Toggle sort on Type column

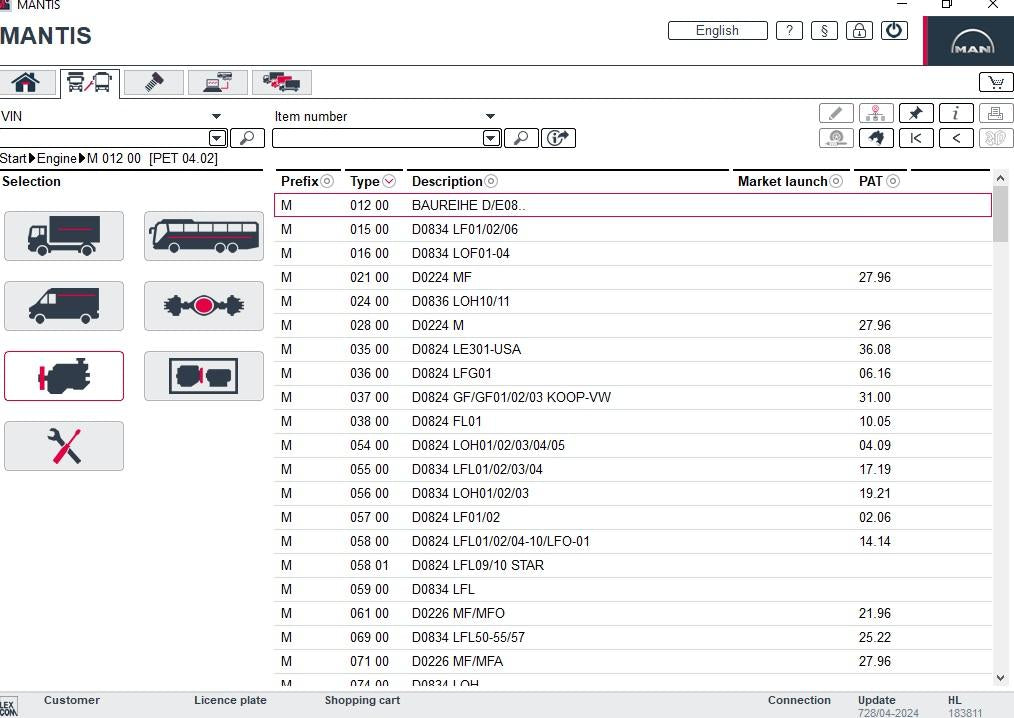click(389, 181)
